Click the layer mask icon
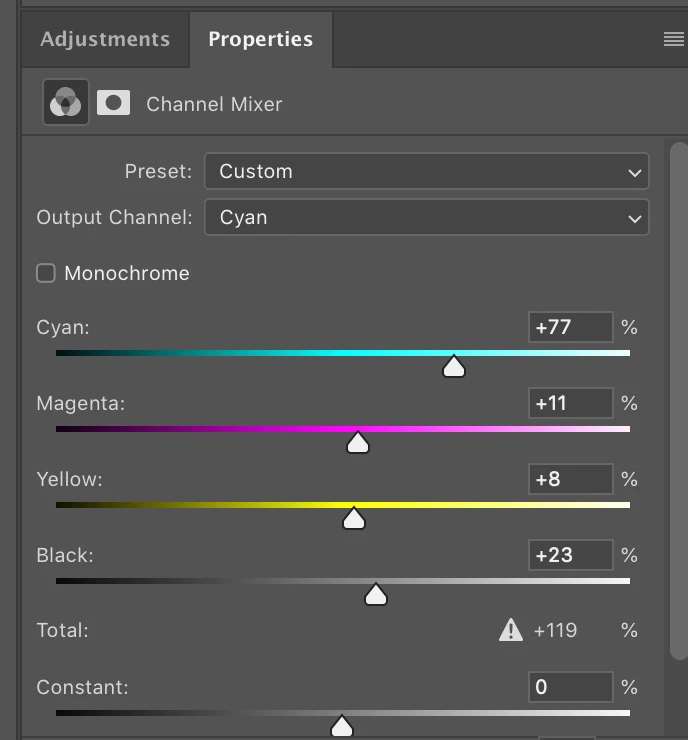This screenshot has height=740, width=688. (113, 102)
